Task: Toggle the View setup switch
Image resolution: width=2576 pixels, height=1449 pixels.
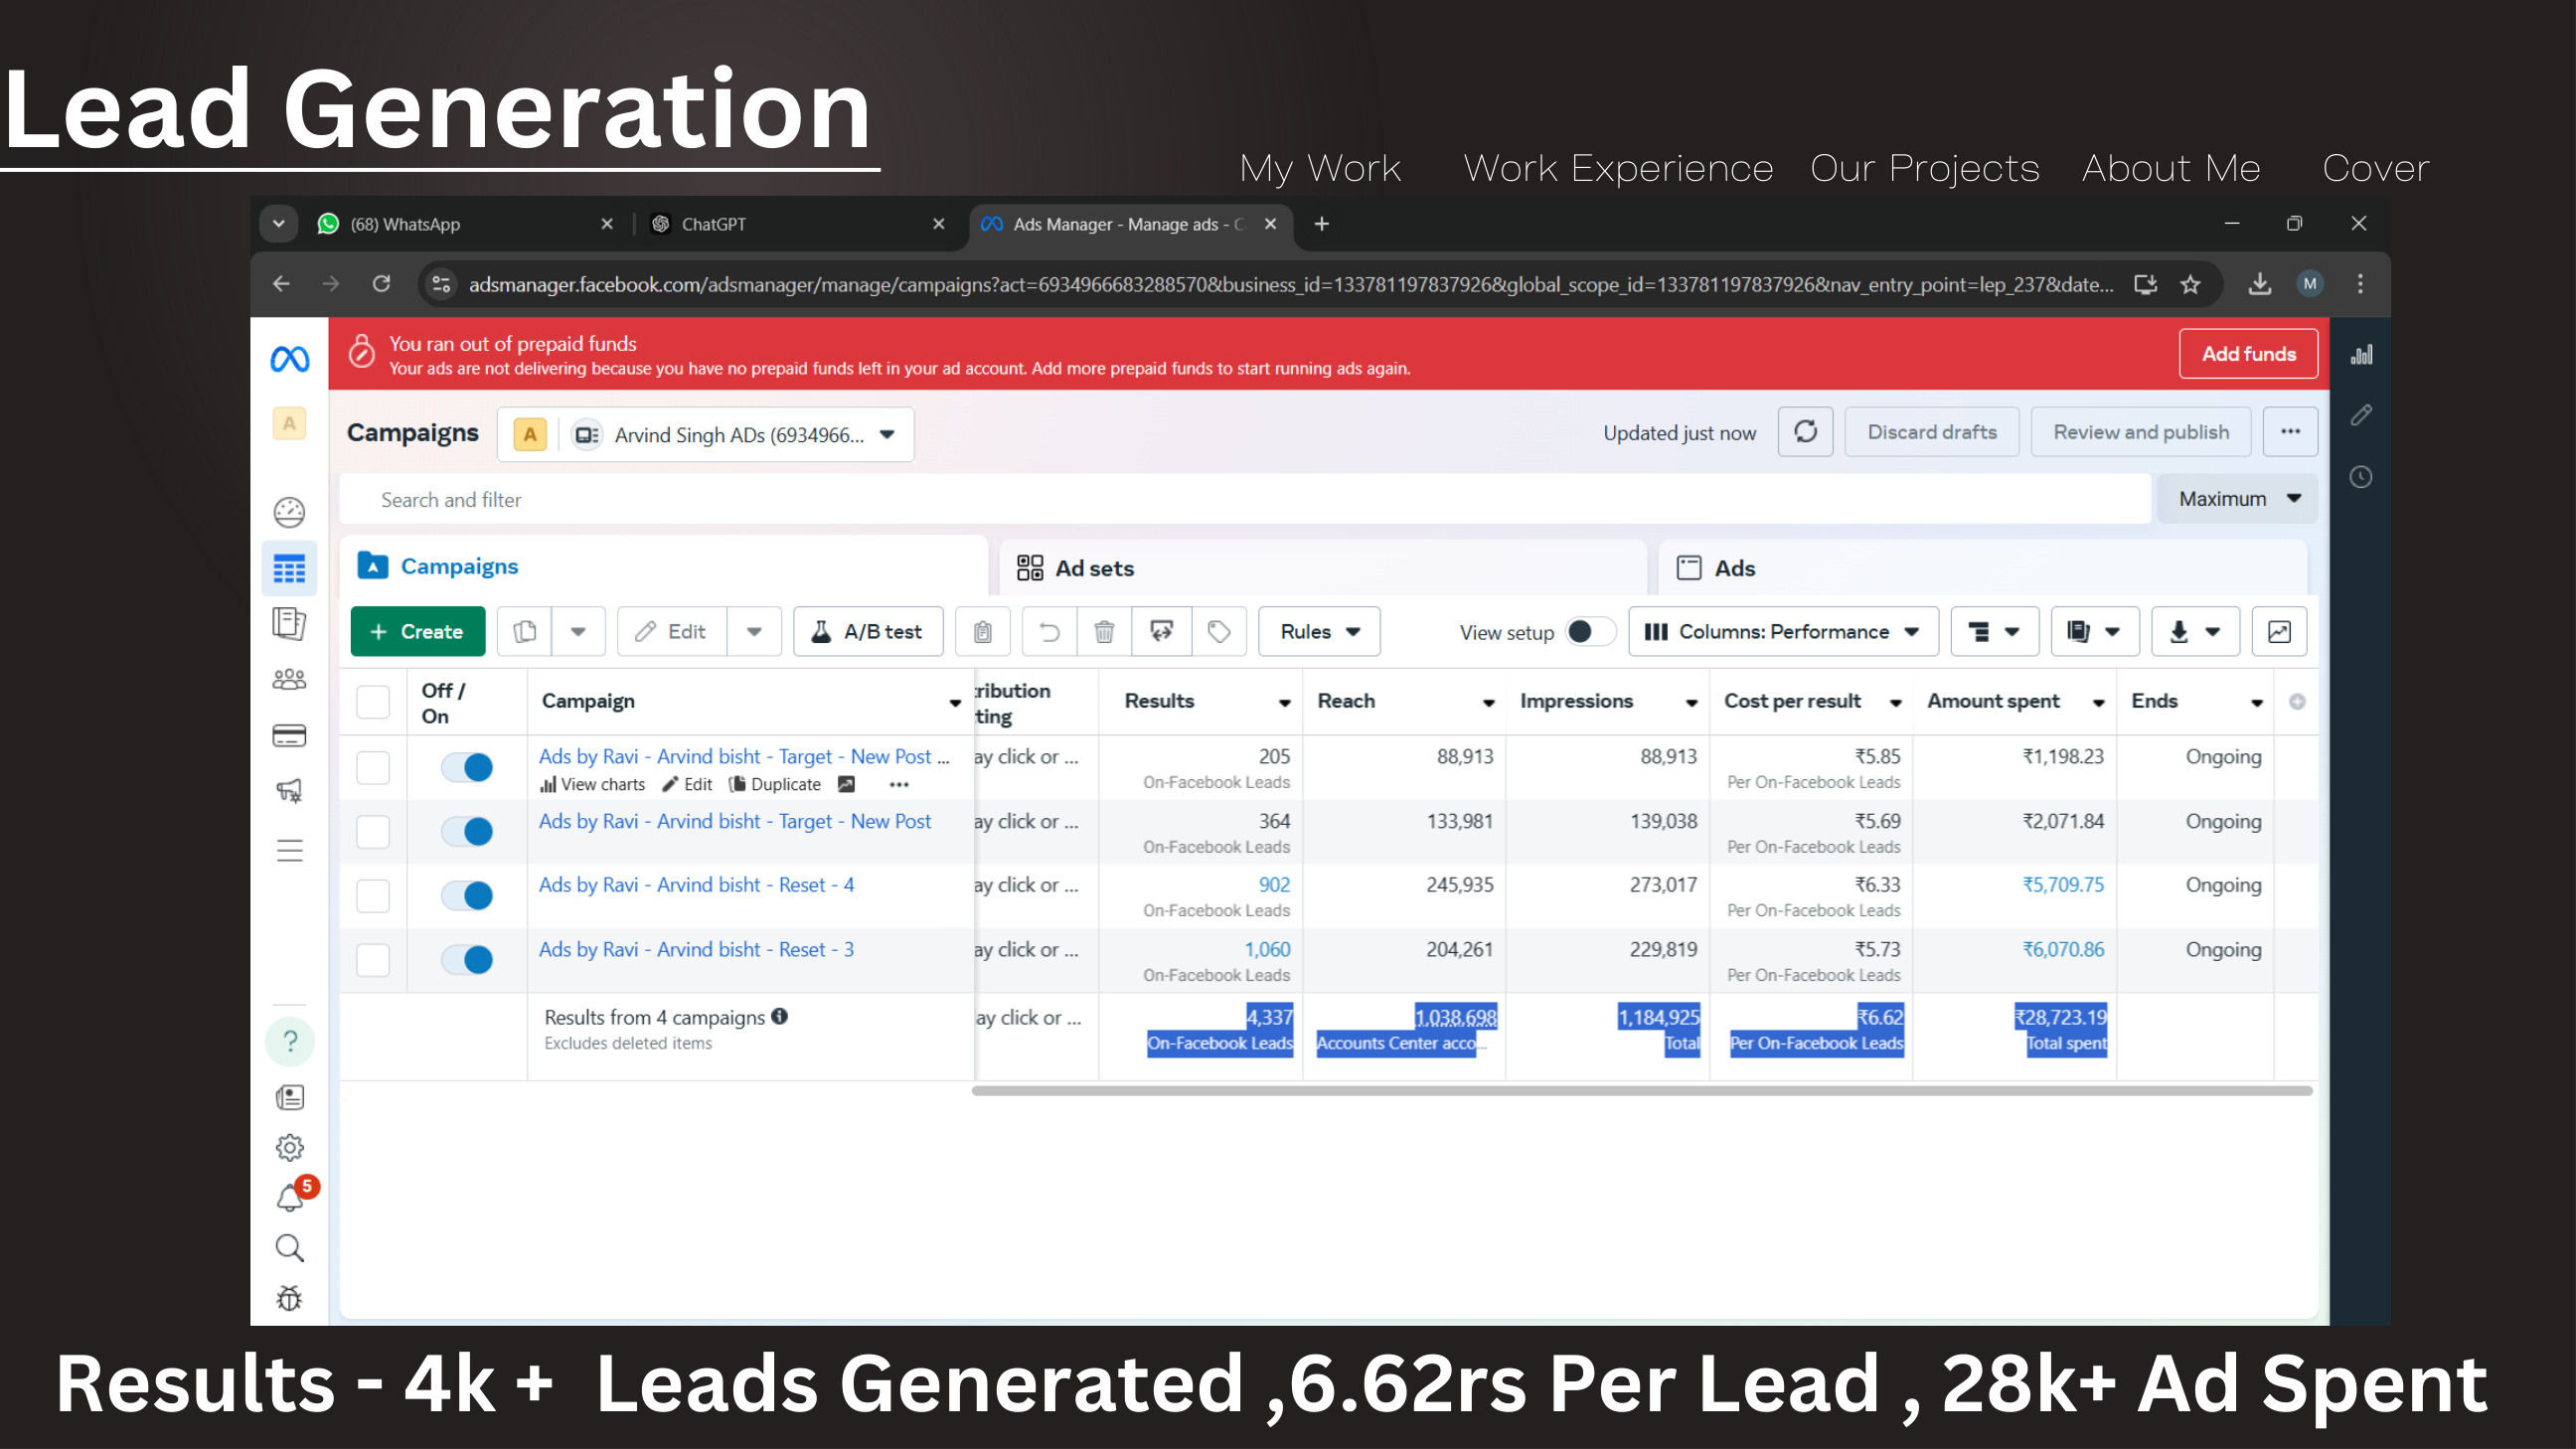Action: pos(1589,631)
